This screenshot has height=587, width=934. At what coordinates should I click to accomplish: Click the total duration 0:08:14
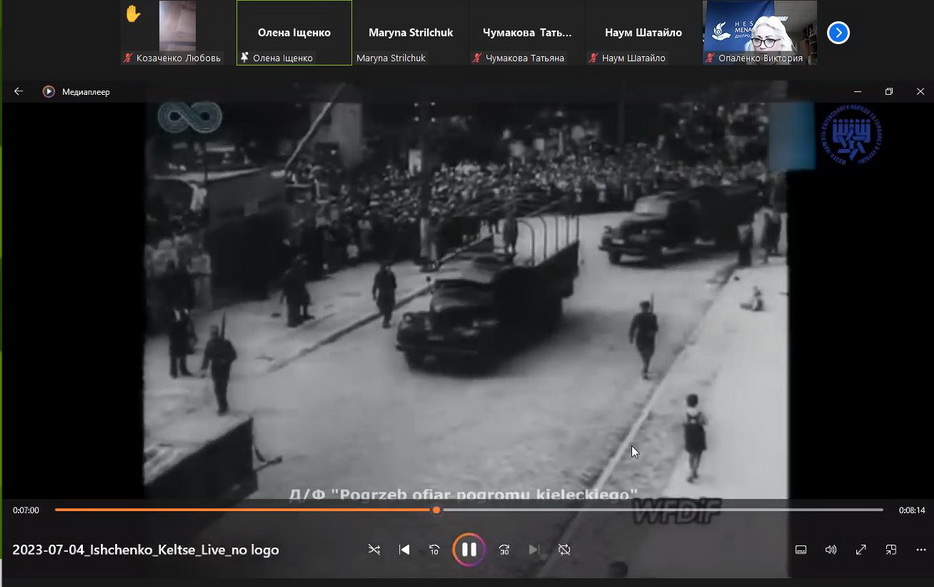(912, 510)
